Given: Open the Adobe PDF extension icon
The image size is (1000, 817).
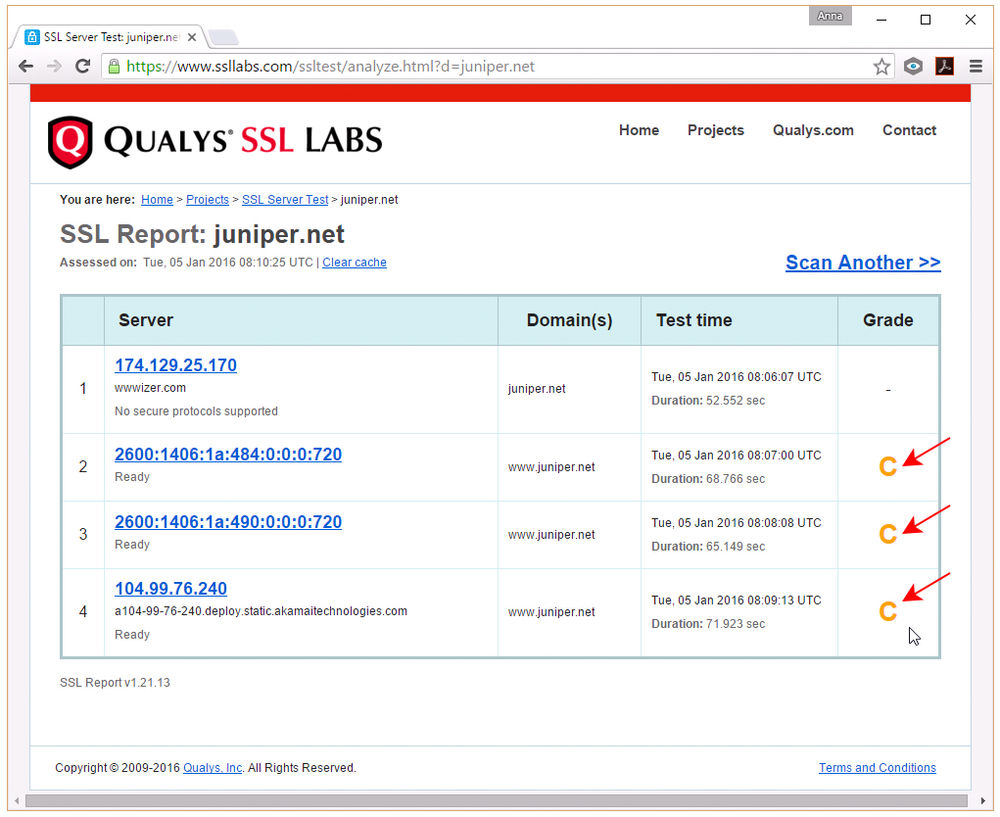Looking at the screenshot, I should click(x=944, y=67).
